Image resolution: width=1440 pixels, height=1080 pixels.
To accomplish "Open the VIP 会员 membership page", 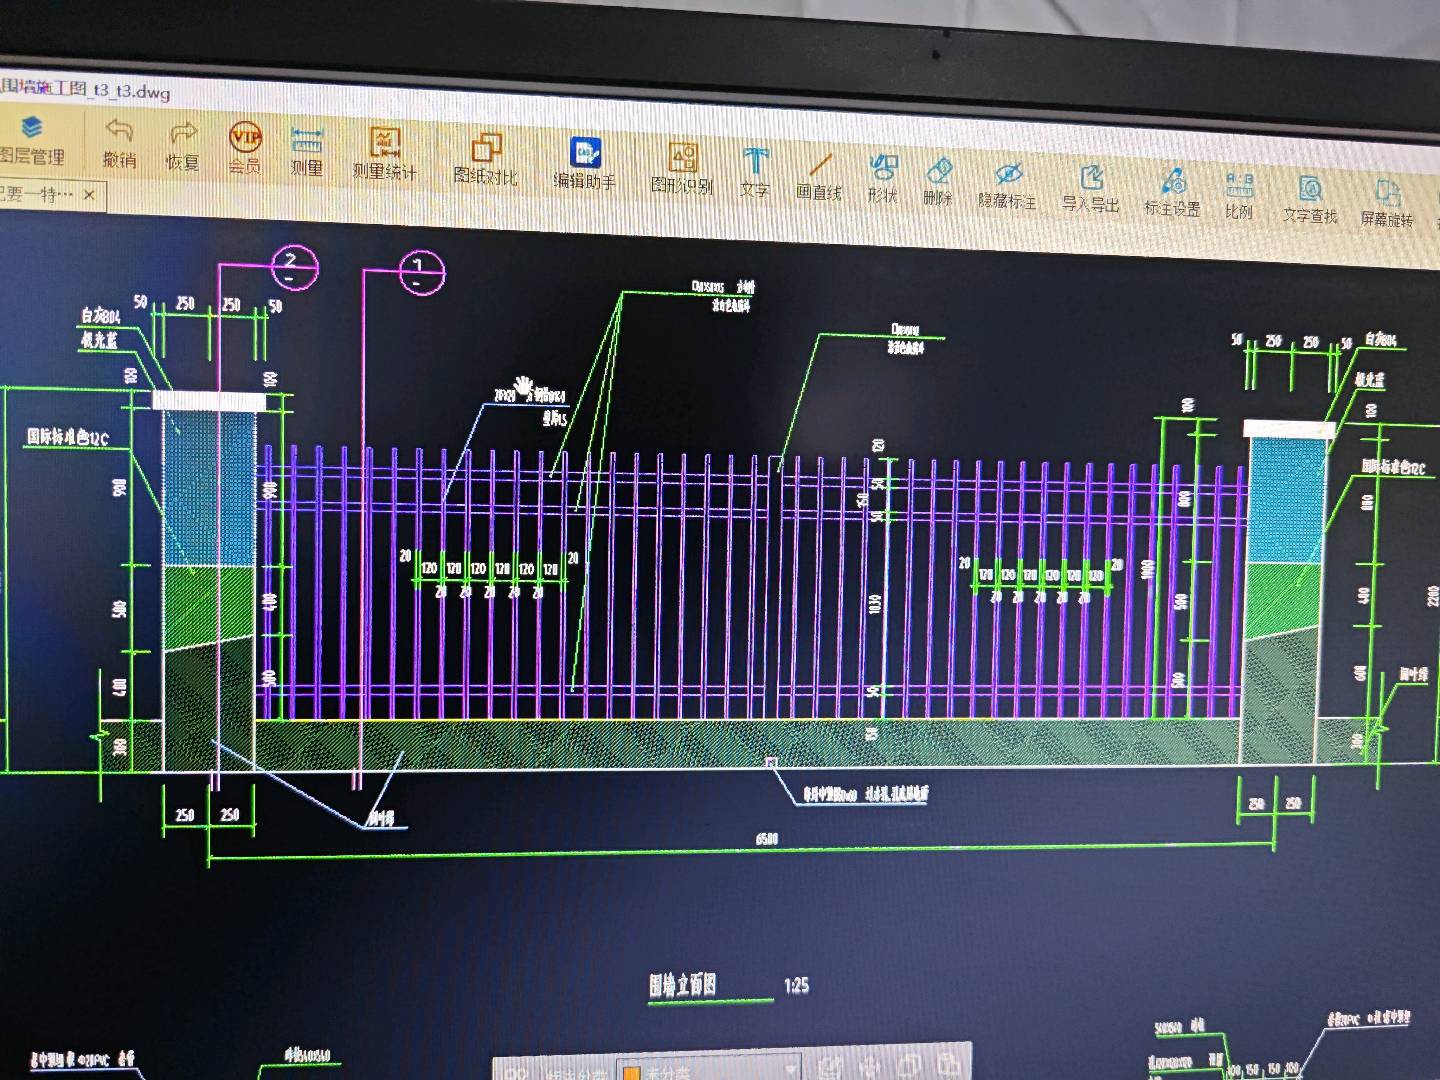I will pos(245,148).
